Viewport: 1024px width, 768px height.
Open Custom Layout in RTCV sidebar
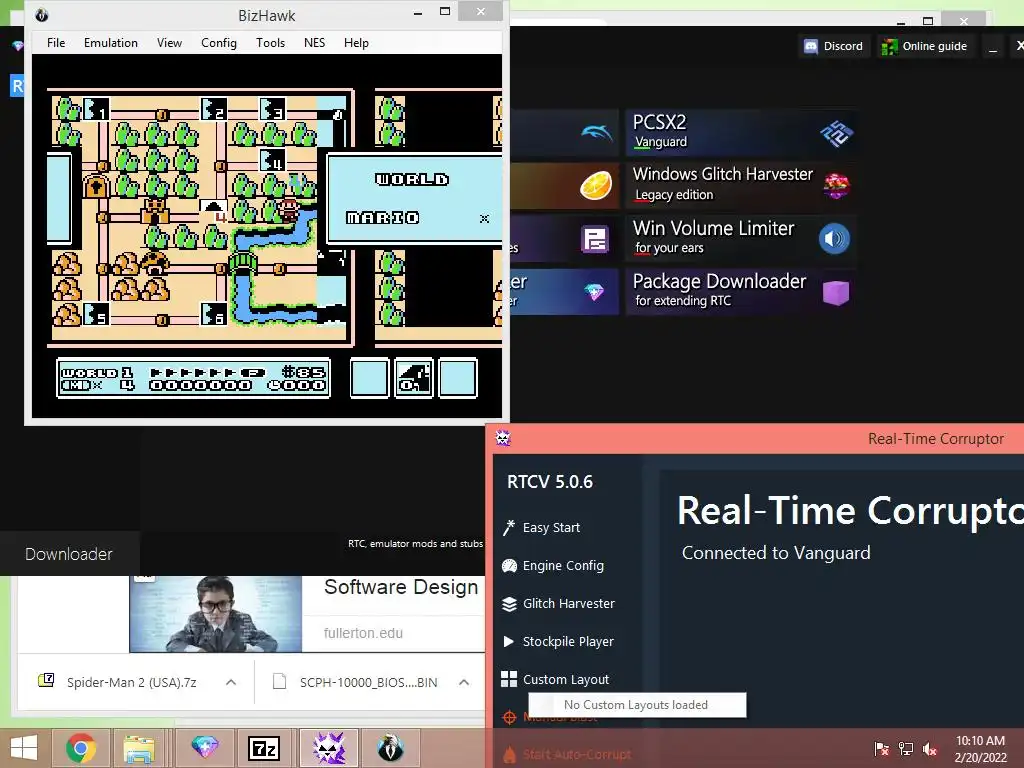pos(565,679)
